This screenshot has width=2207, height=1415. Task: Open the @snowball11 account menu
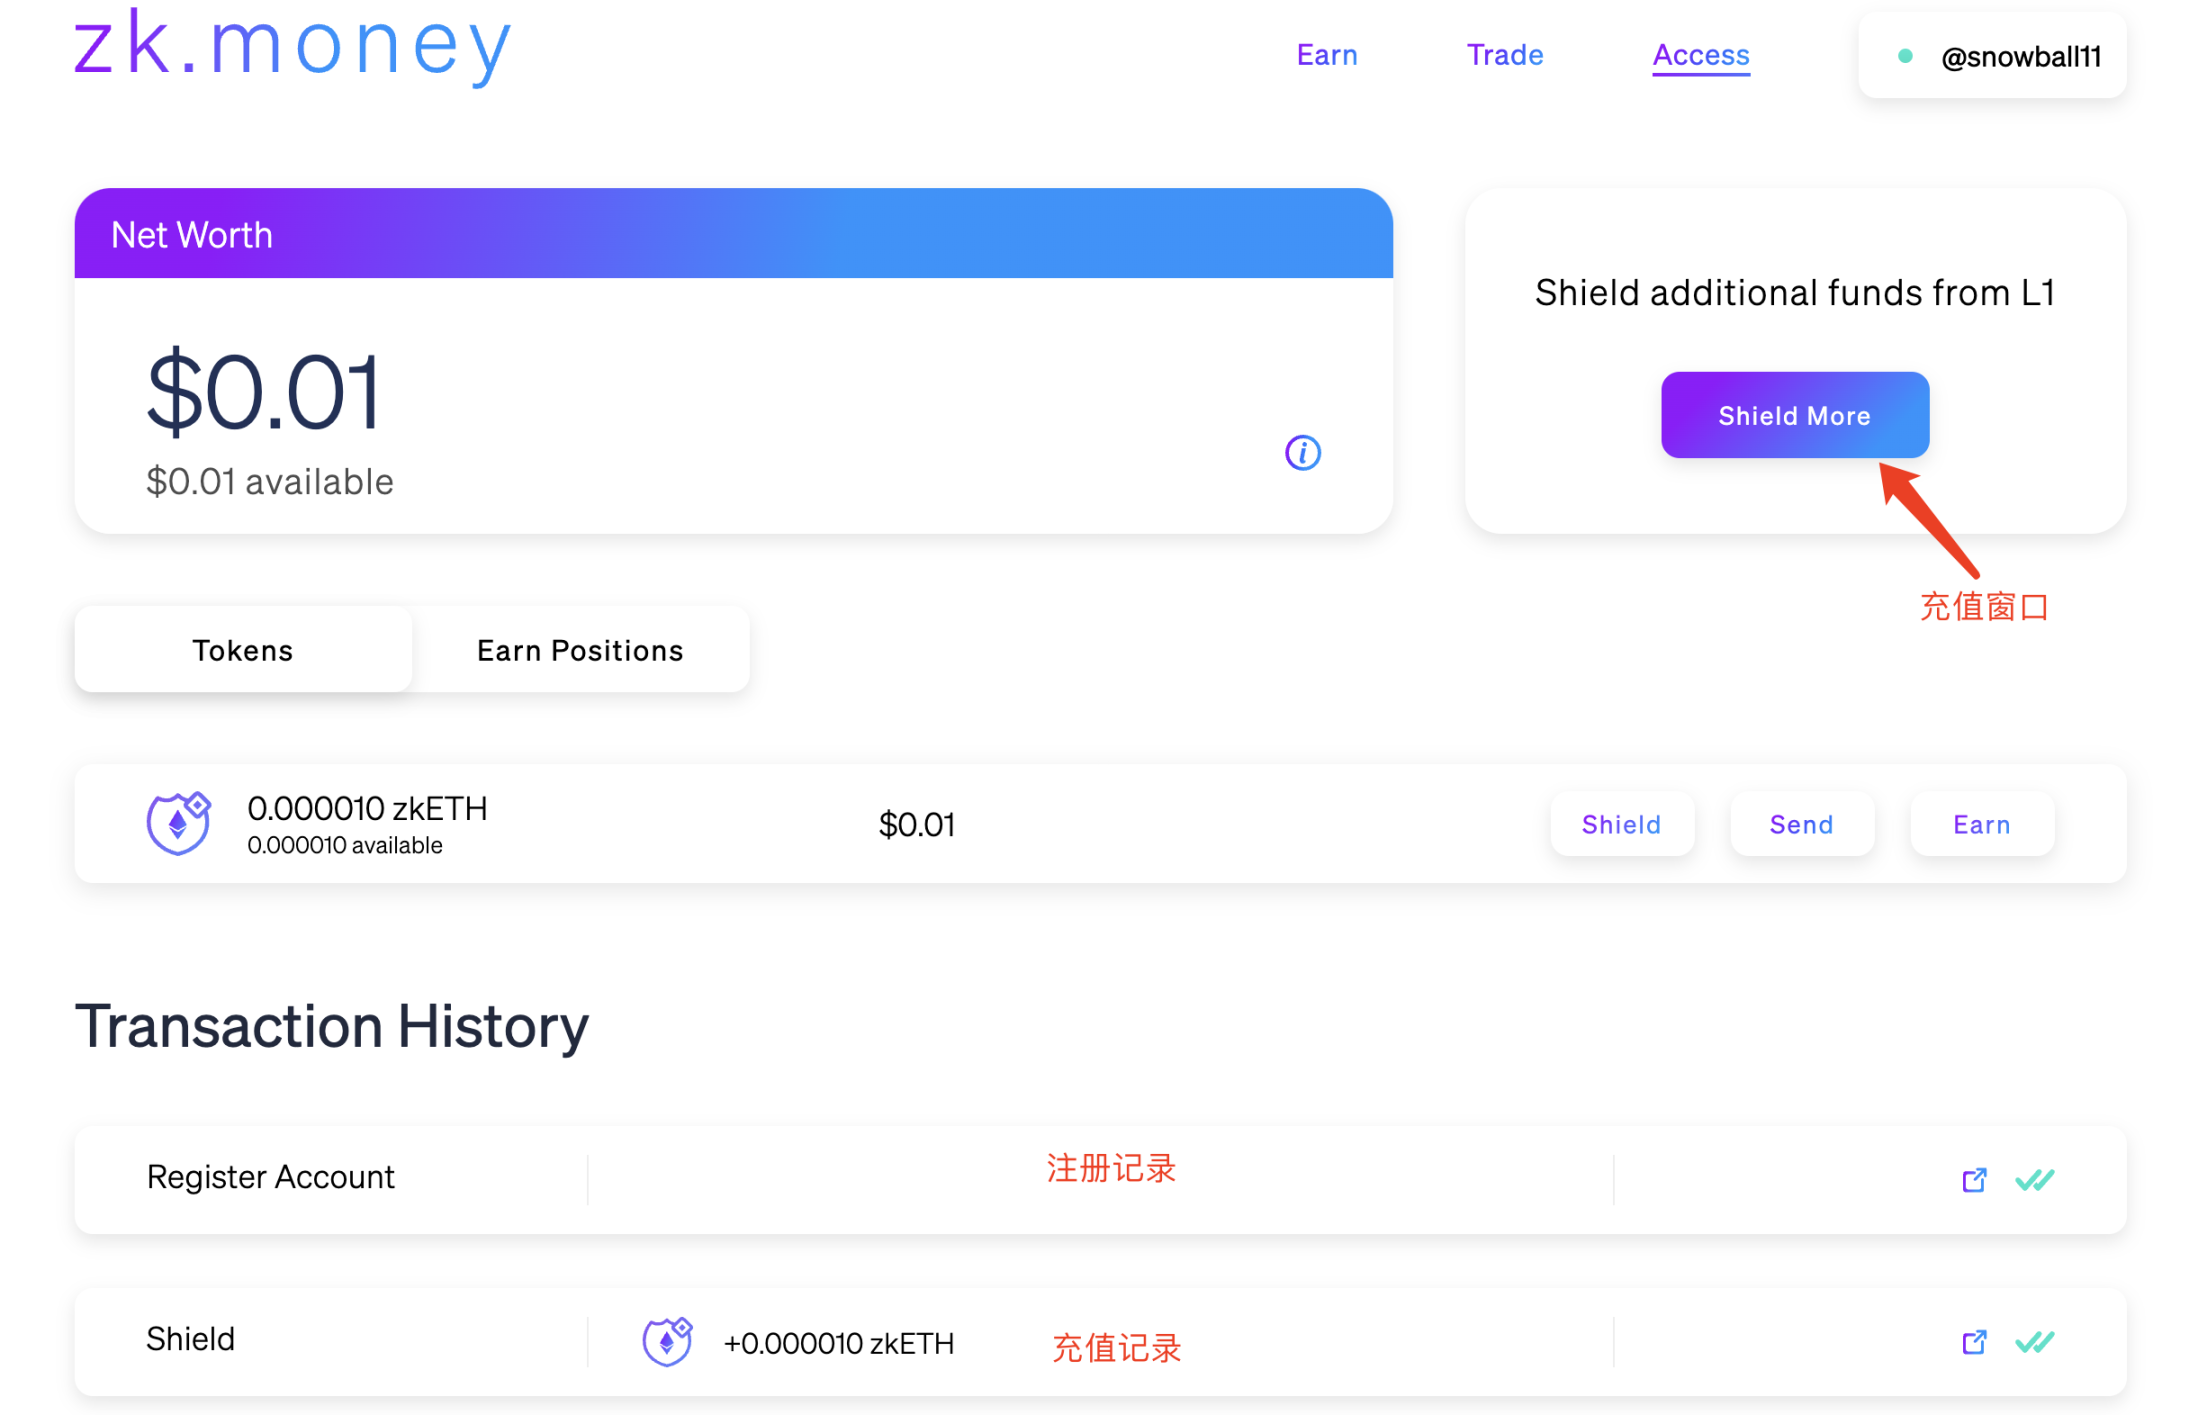[2019, 57]
